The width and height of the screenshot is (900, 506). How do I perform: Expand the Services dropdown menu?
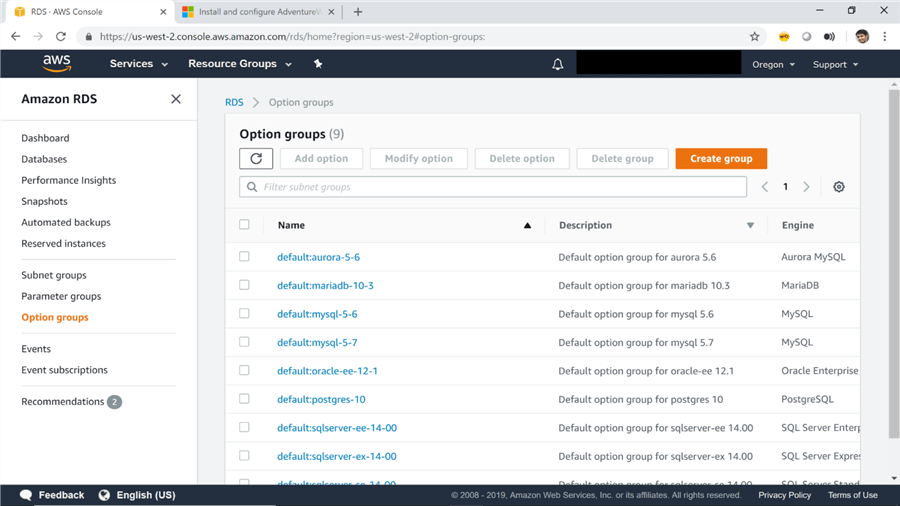tap(138, 64)
